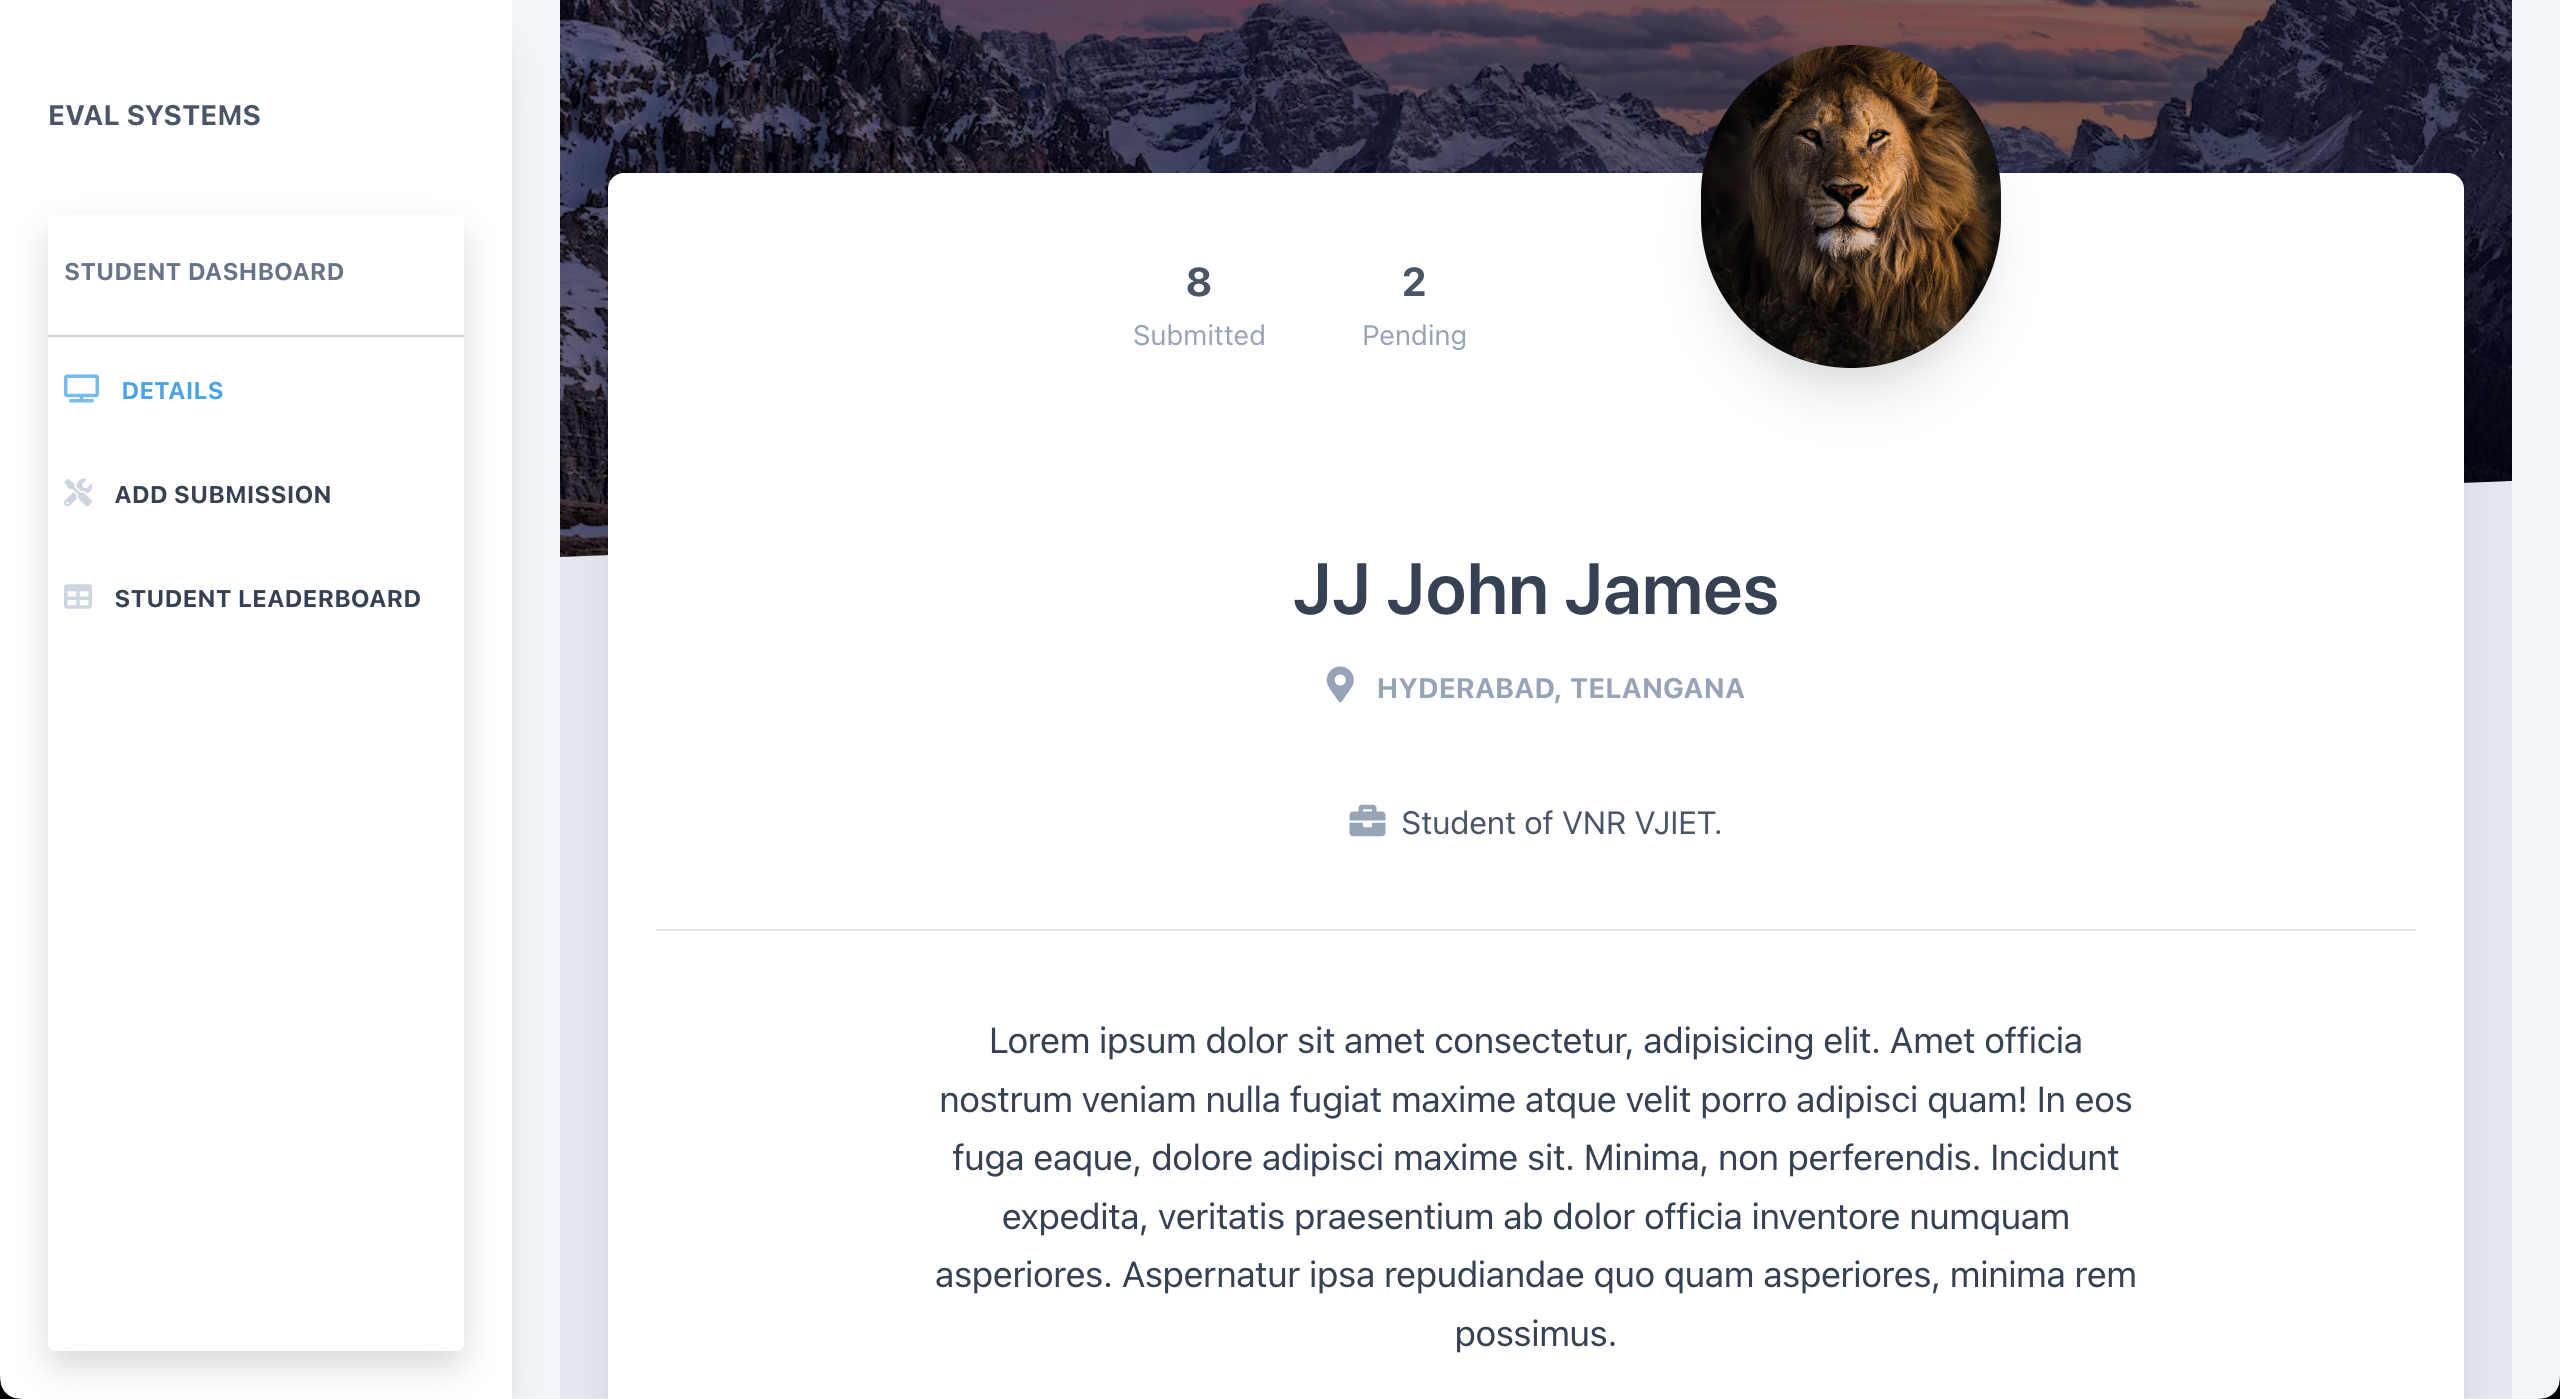Screen dimensions: 2560x1399
Task: Click the Submitted count of 8
Action: [x=1199, y=282]
